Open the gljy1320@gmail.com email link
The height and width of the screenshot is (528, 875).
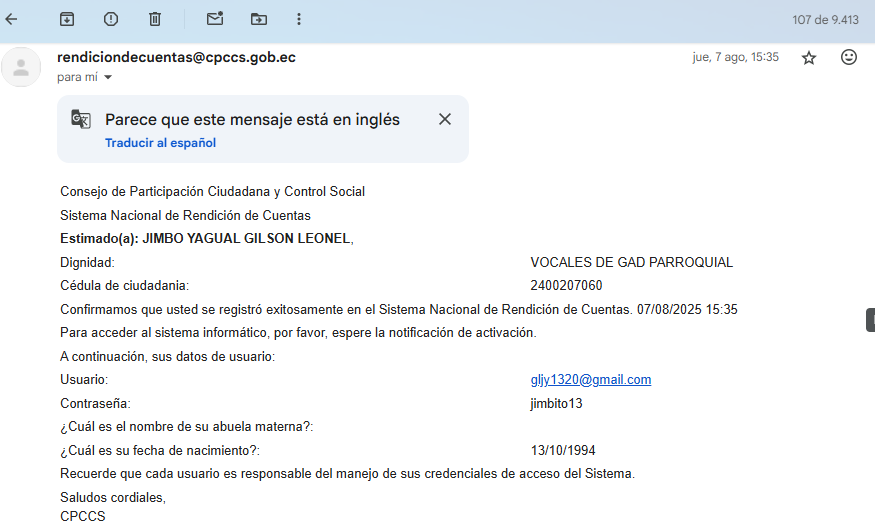click(x=590, y=380)
